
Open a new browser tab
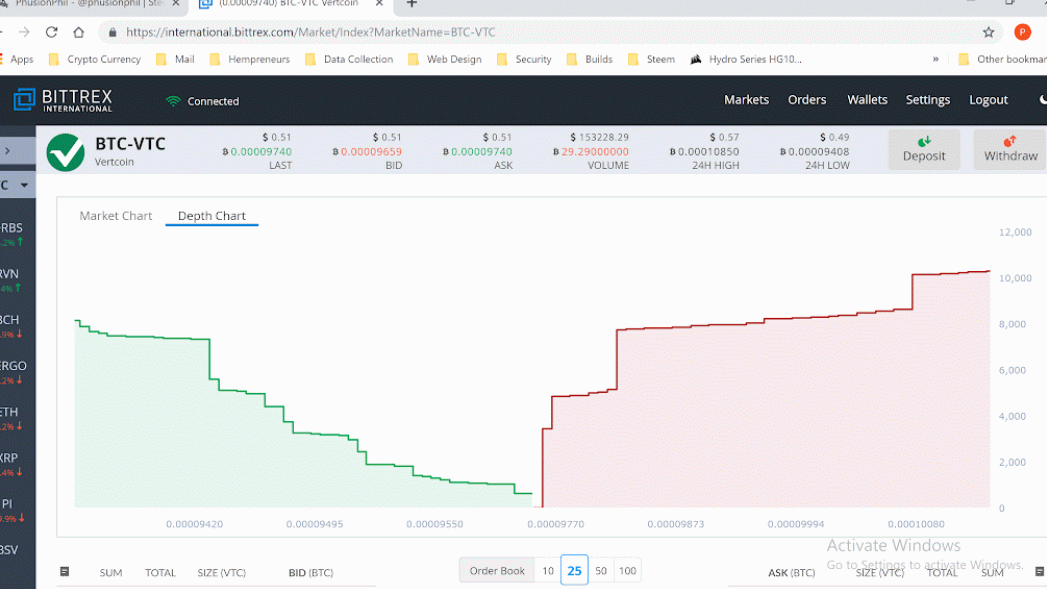coord(412,4)
